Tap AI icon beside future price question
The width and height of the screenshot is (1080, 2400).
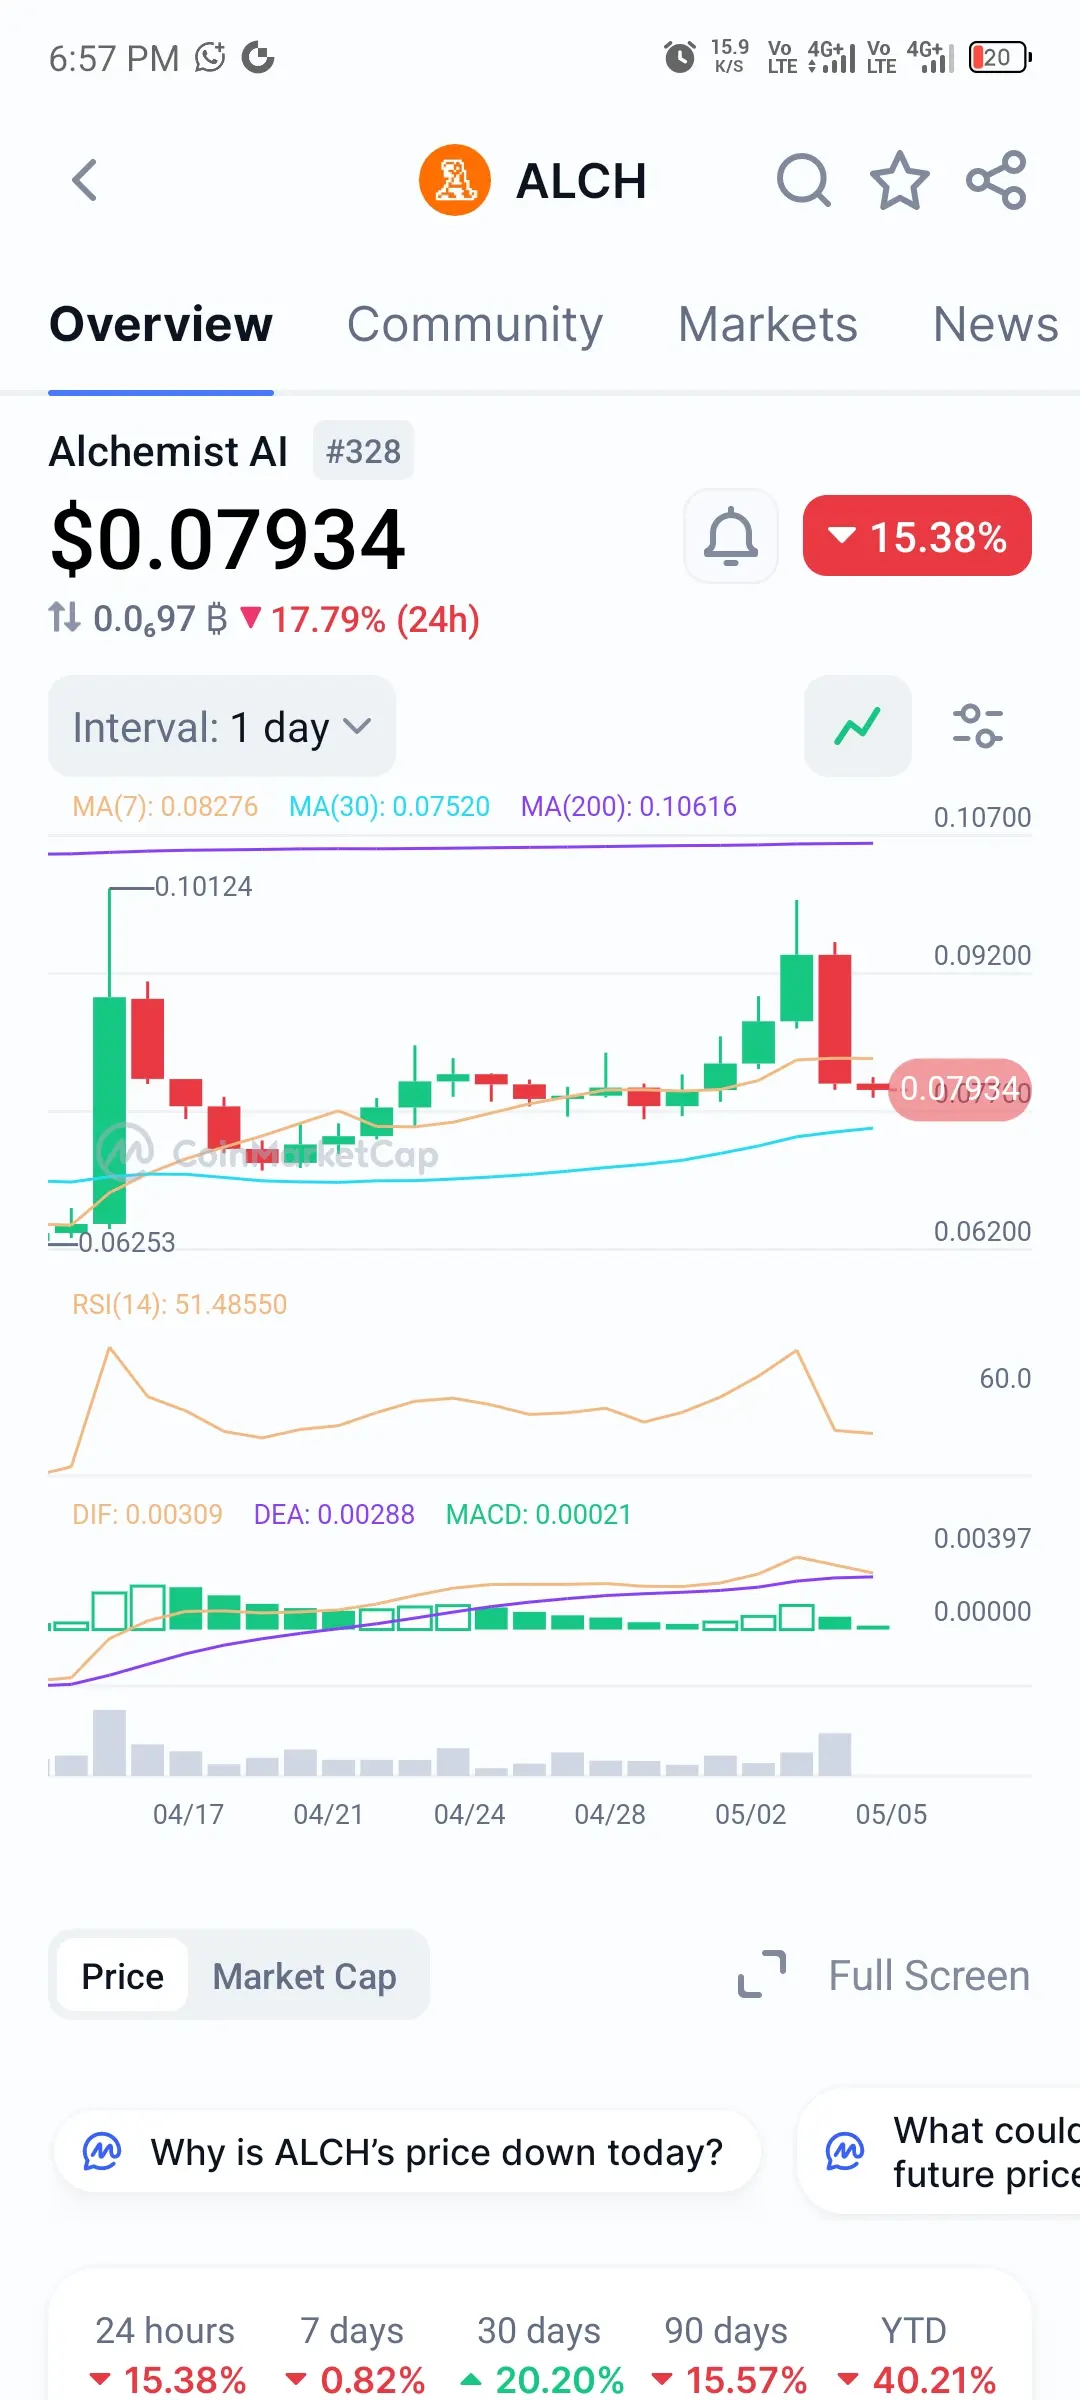tap(844, 2151)
